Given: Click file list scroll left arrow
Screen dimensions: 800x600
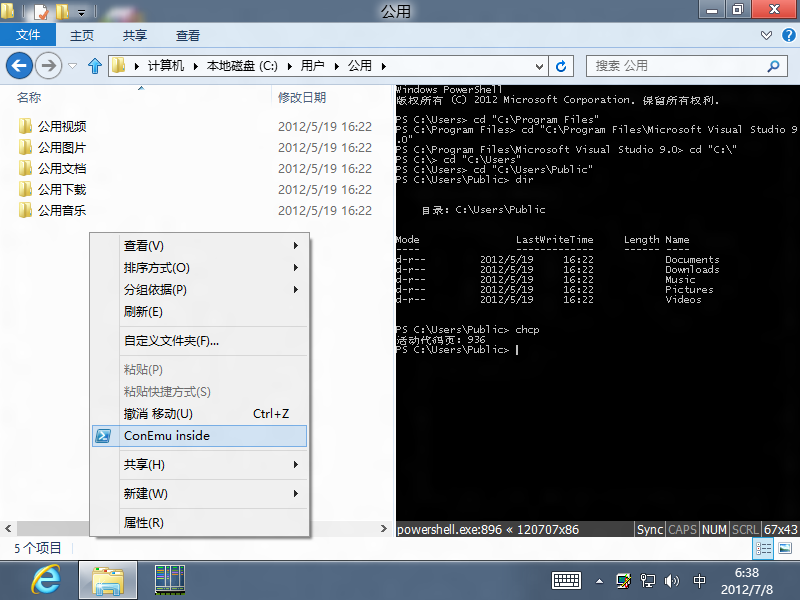Looking at the screenshot, I should click(8, 529).
